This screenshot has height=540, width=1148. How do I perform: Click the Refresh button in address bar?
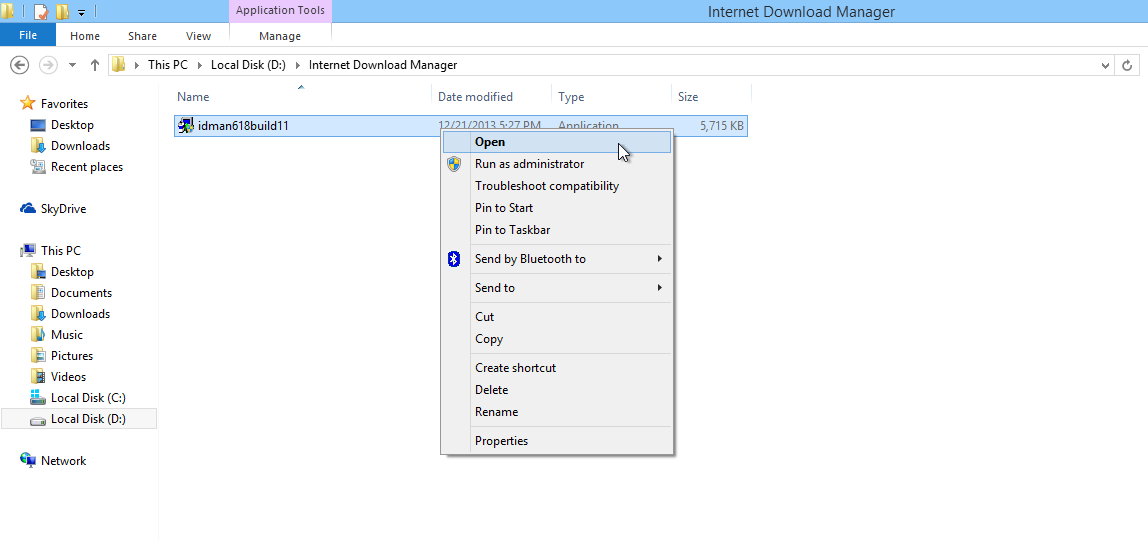[x=1128, y=65]
